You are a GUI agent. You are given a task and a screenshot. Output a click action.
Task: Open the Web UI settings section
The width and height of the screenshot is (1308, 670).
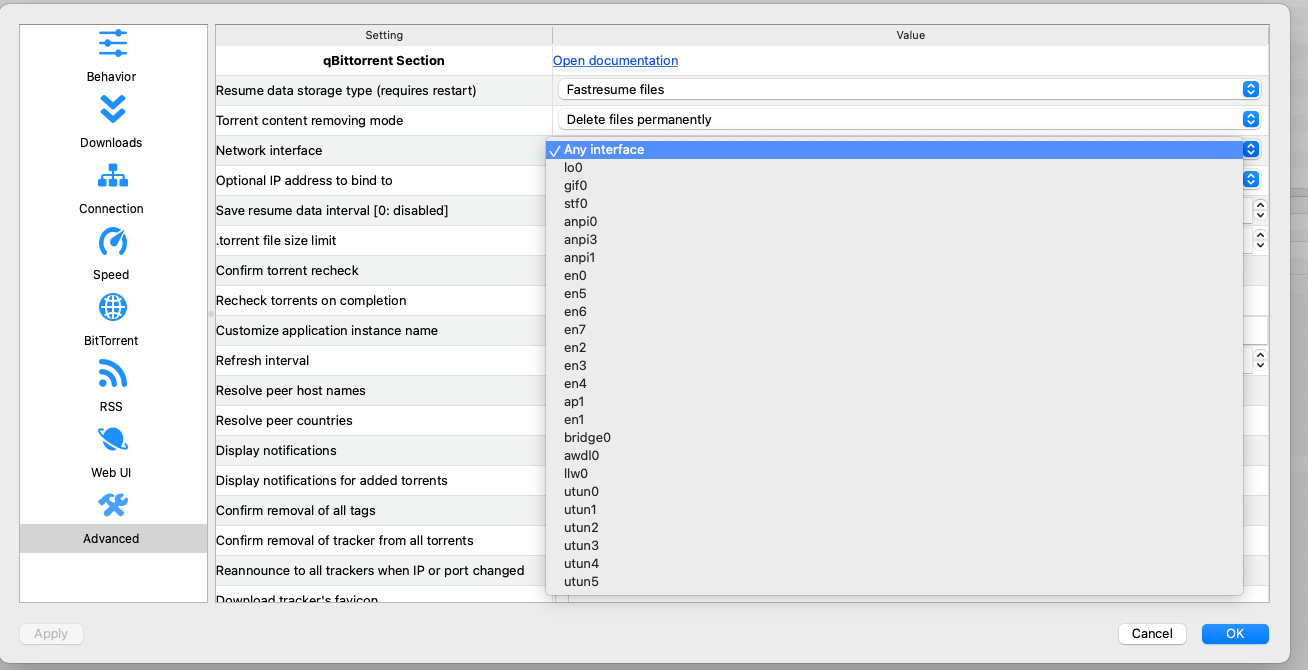coord(112,452)
